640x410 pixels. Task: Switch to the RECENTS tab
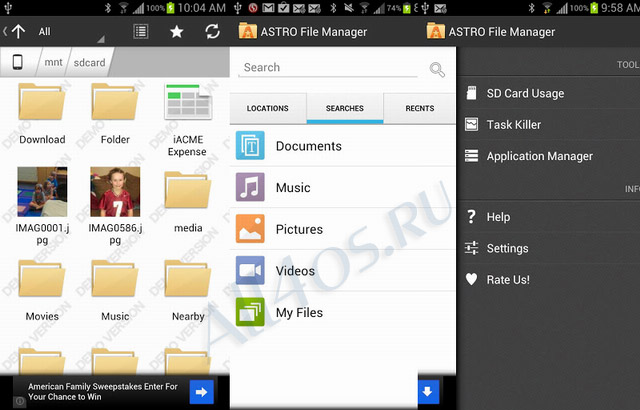[x=420, y=108]
